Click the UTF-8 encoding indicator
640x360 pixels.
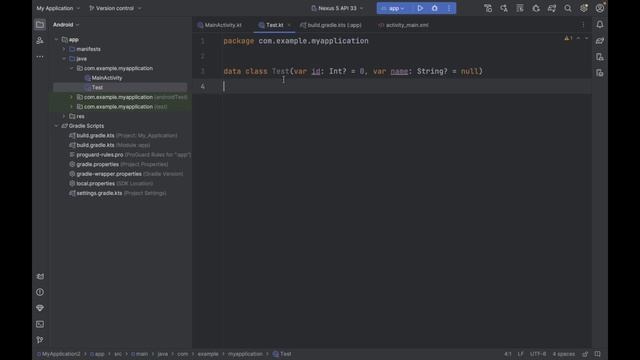tap(538, 354)
